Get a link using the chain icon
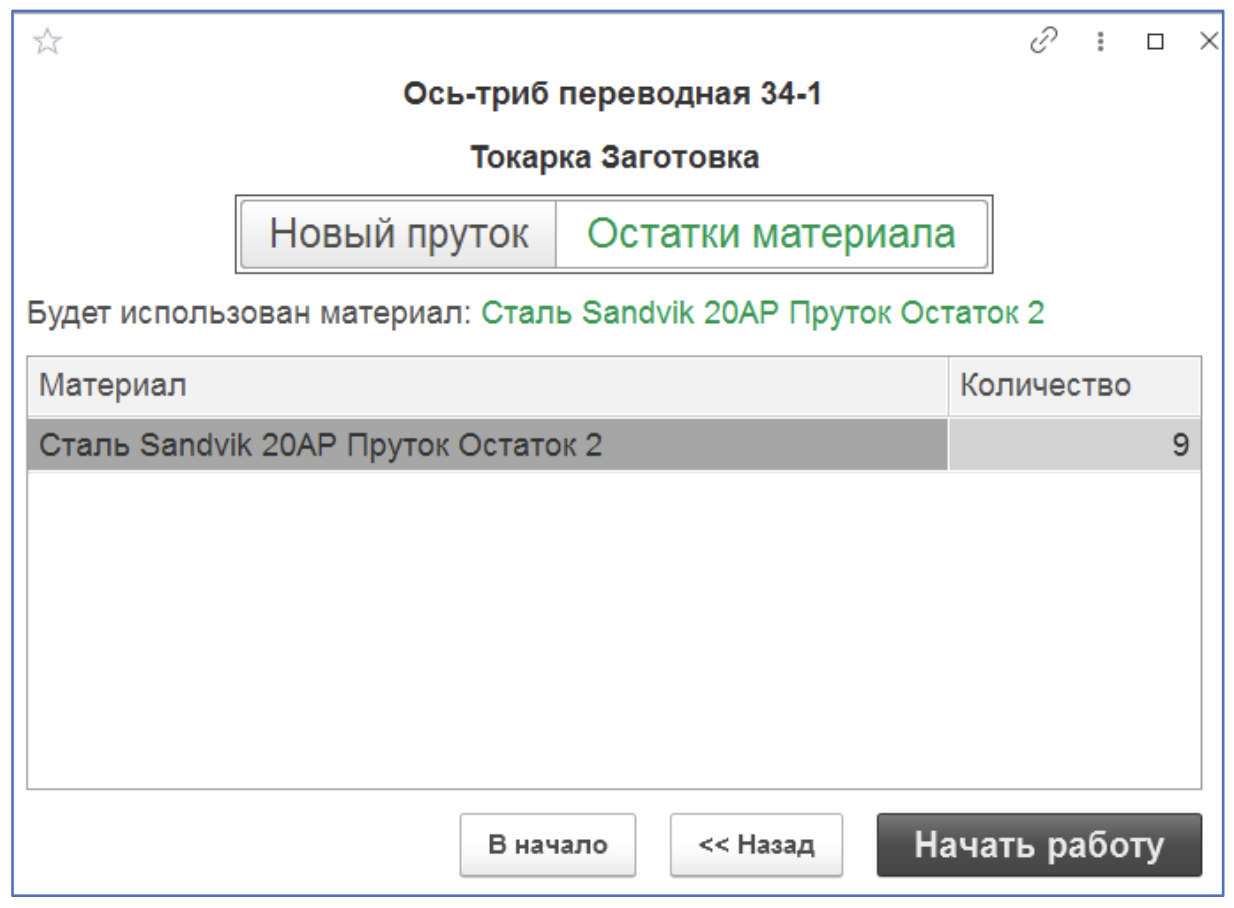 pos(1044,41)
